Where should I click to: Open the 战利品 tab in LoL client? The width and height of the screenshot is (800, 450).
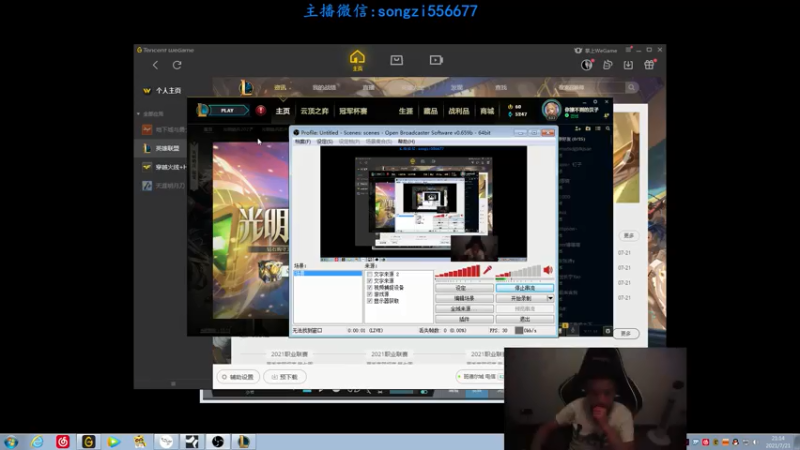click(x=458, y=111)
